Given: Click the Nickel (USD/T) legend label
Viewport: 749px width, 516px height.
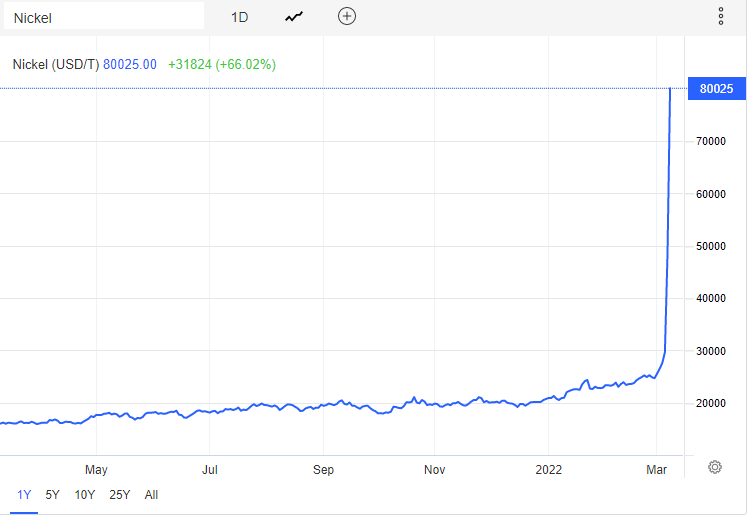Looking at the screenshot, I should (56, 64).
